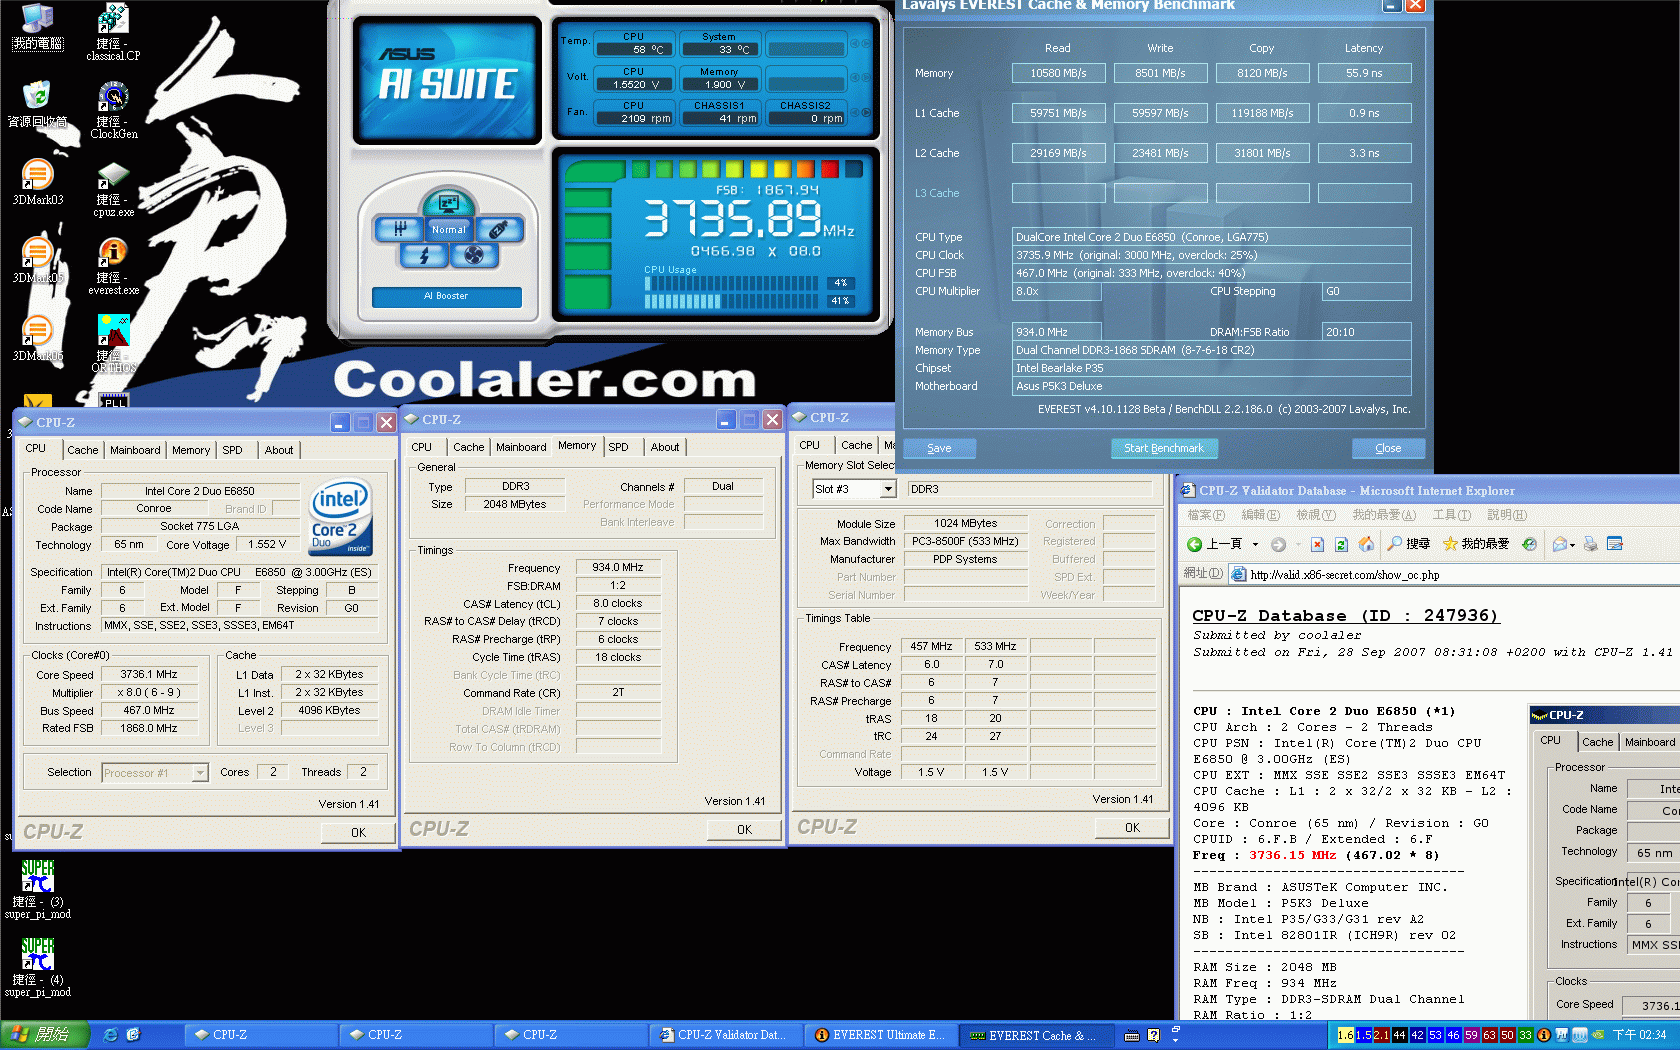Click CPU temperature 58 °C readout
This screenshot has height=1050, width=1680.
click(x=634, y=49)
